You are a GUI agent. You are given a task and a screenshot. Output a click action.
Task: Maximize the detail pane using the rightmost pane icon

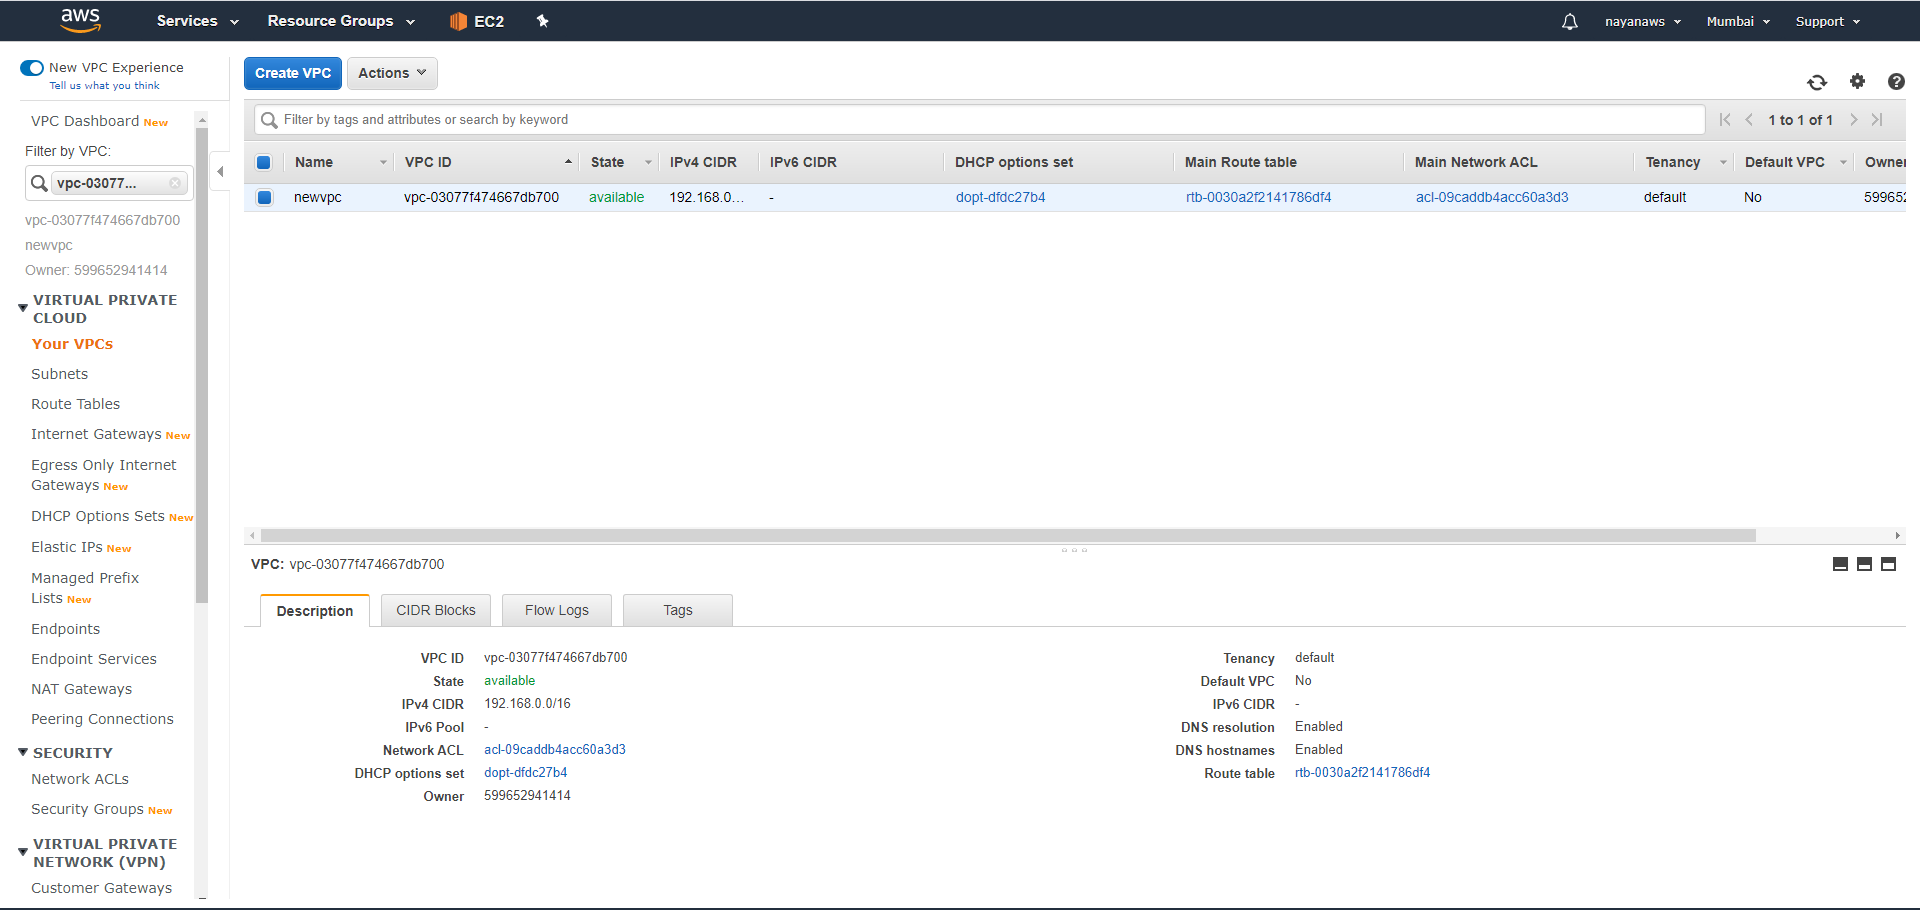1889,564
